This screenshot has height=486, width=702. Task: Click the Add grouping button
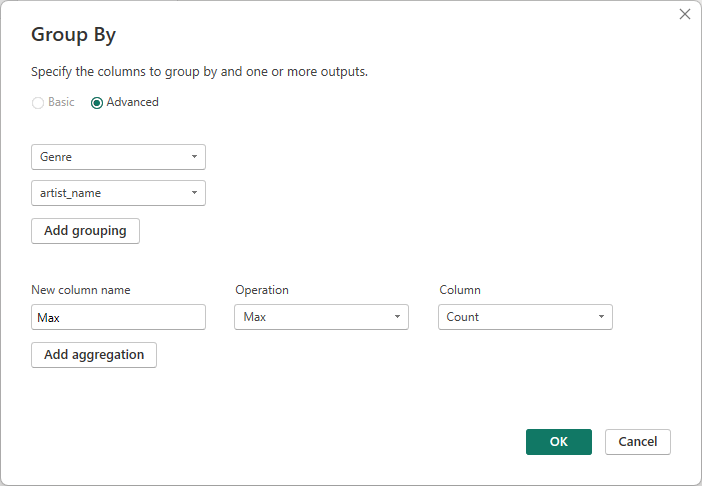coord(86,231)
